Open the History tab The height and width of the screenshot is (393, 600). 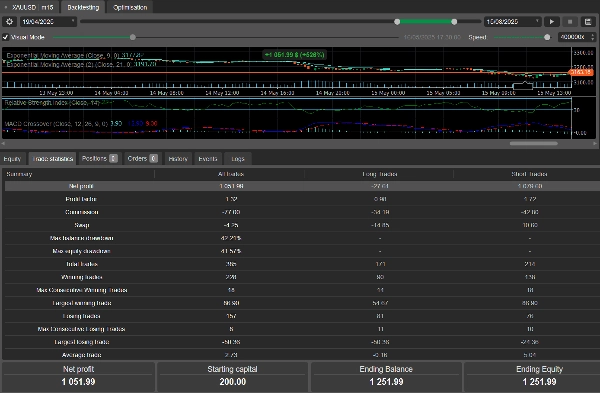click(178, 159)
